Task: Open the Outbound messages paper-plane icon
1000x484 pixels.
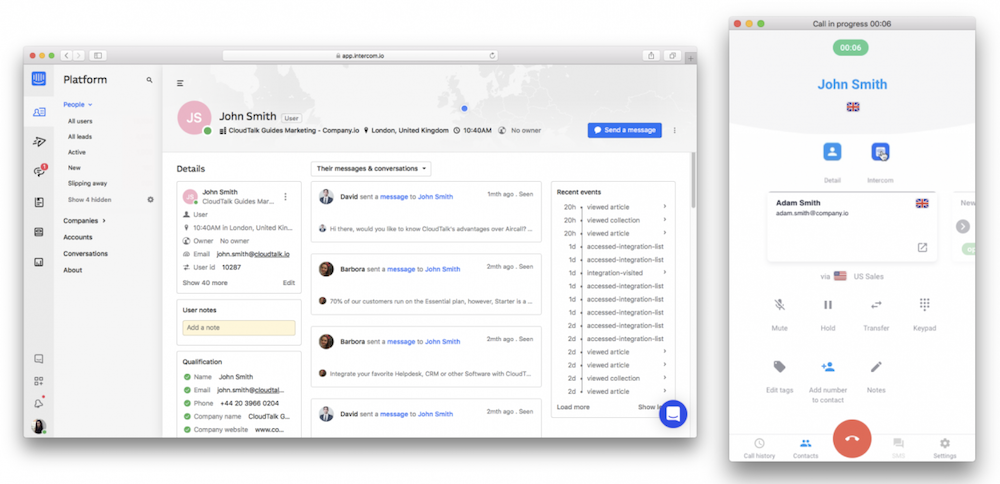Action: point(39,141)
